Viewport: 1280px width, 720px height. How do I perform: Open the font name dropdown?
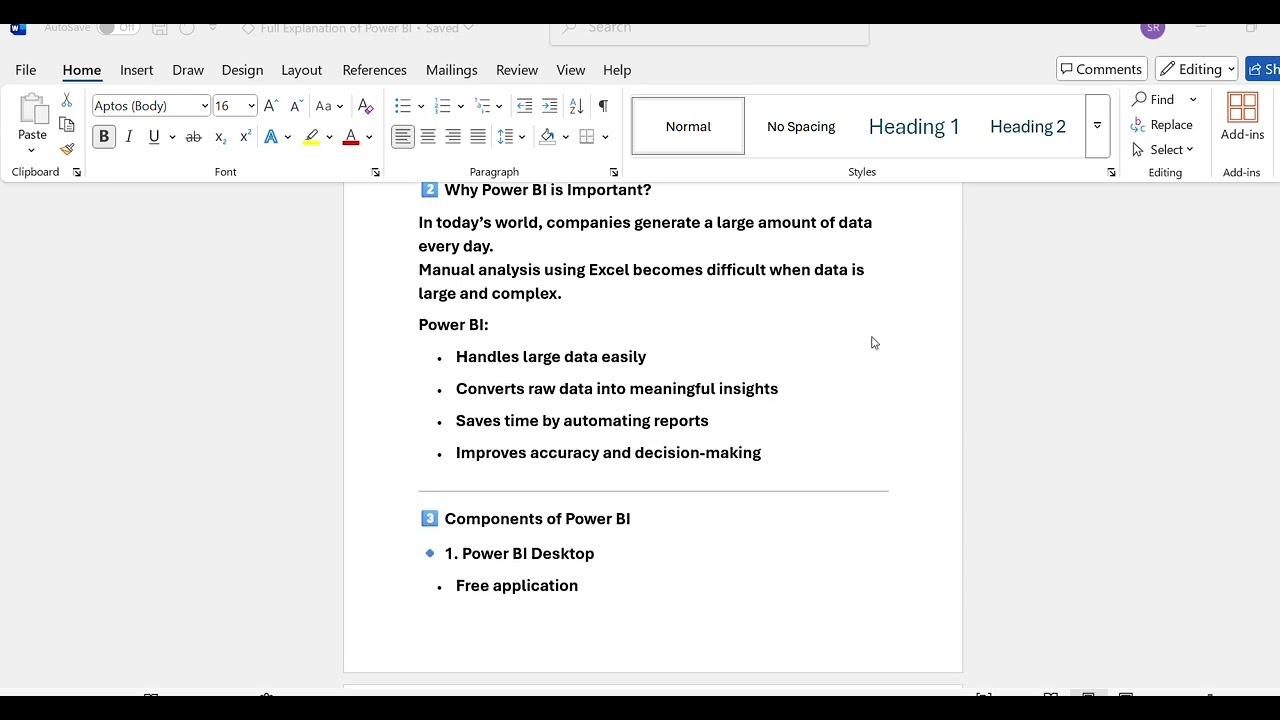pos(204,106)
